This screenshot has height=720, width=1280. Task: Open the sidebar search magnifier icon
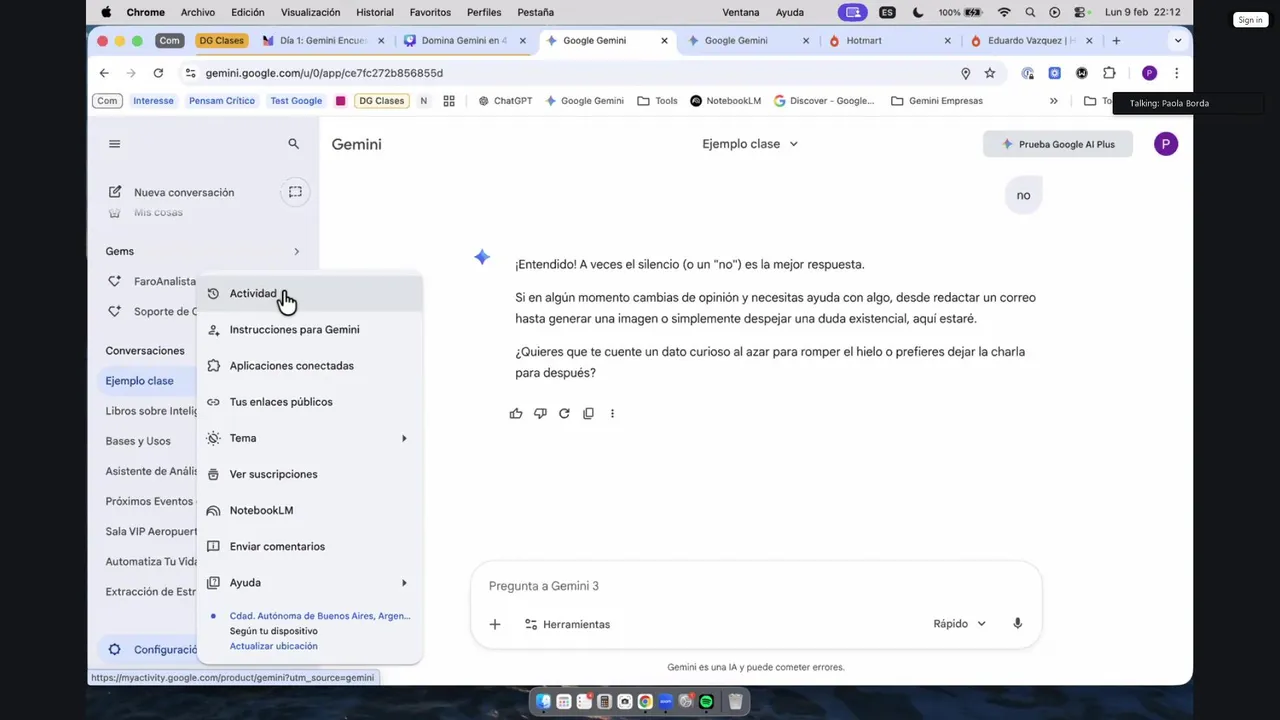tap(293, 144)
